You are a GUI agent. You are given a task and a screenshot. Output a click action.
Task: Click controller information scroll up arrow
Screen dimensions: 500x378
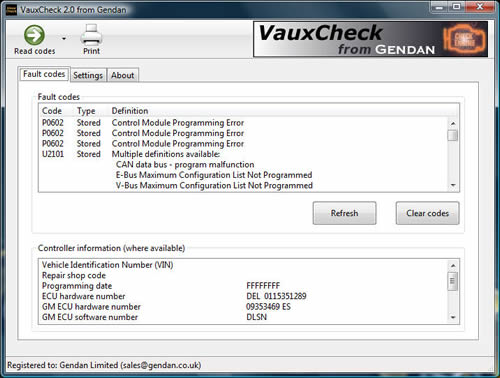tap(453, 266)
